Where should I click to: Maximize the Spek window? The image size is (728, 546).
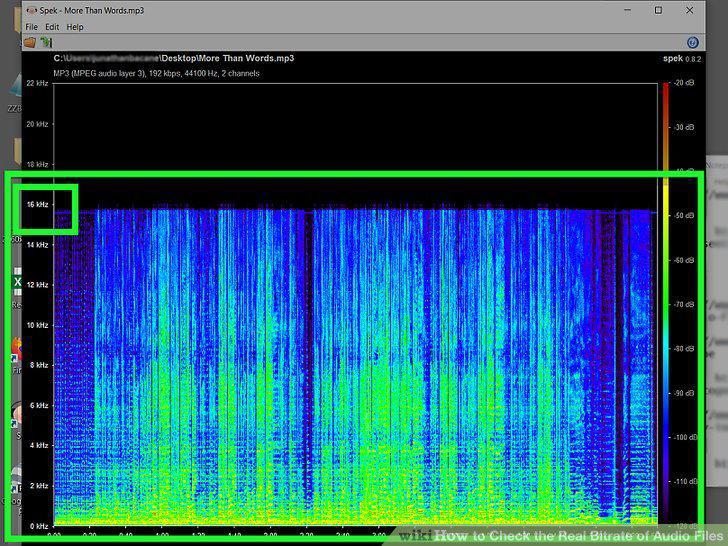pyautogui.click(x=658, y=10)
